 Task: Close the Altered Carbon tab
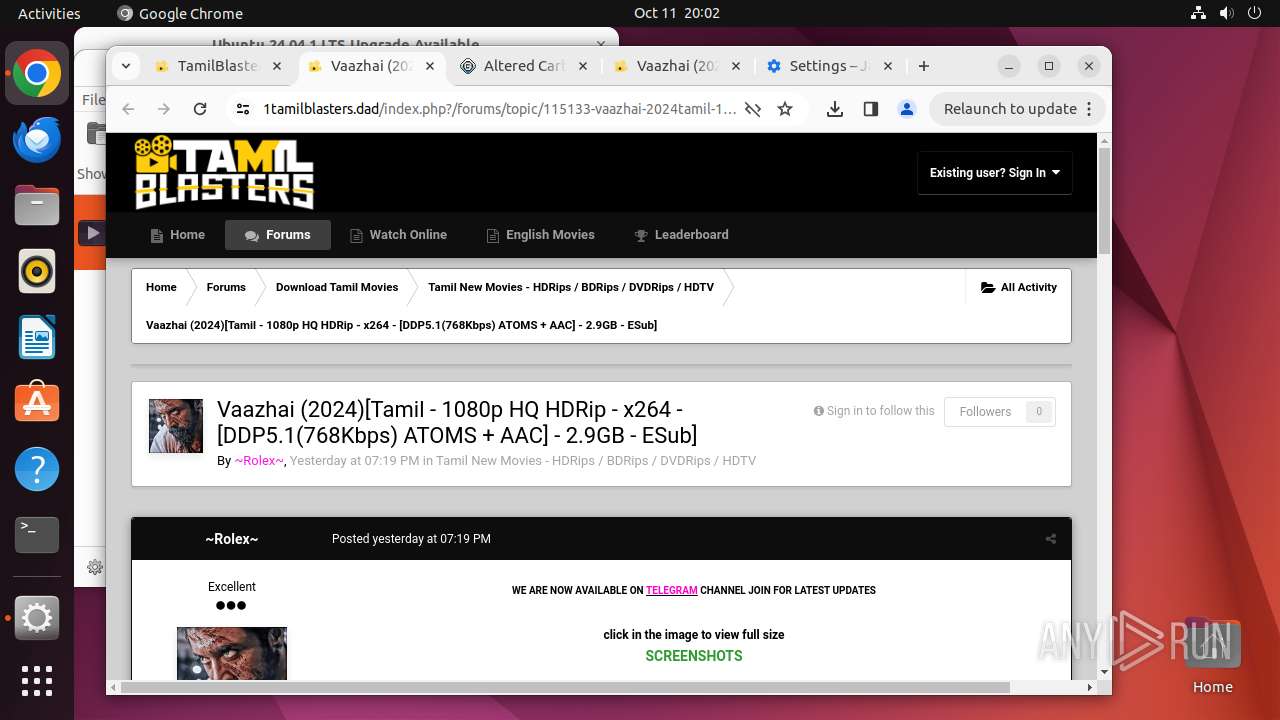[x=584, y=66]
